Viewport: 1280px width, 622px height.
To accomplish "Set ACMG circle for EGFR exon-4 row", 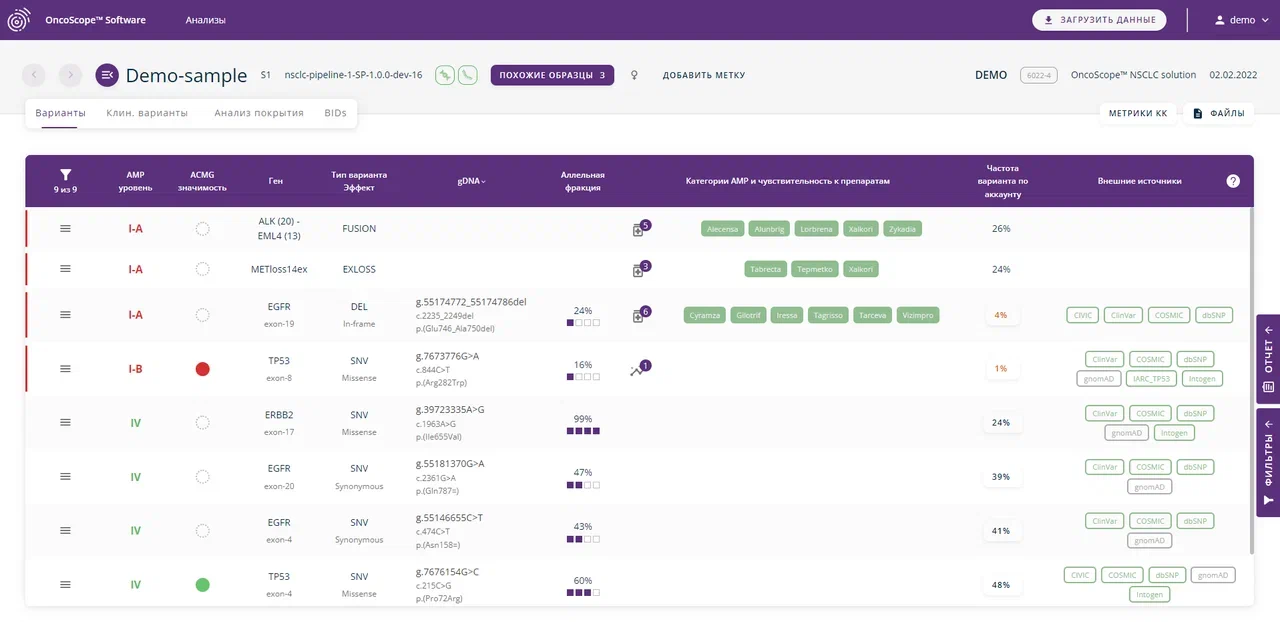I will (203, 530).
